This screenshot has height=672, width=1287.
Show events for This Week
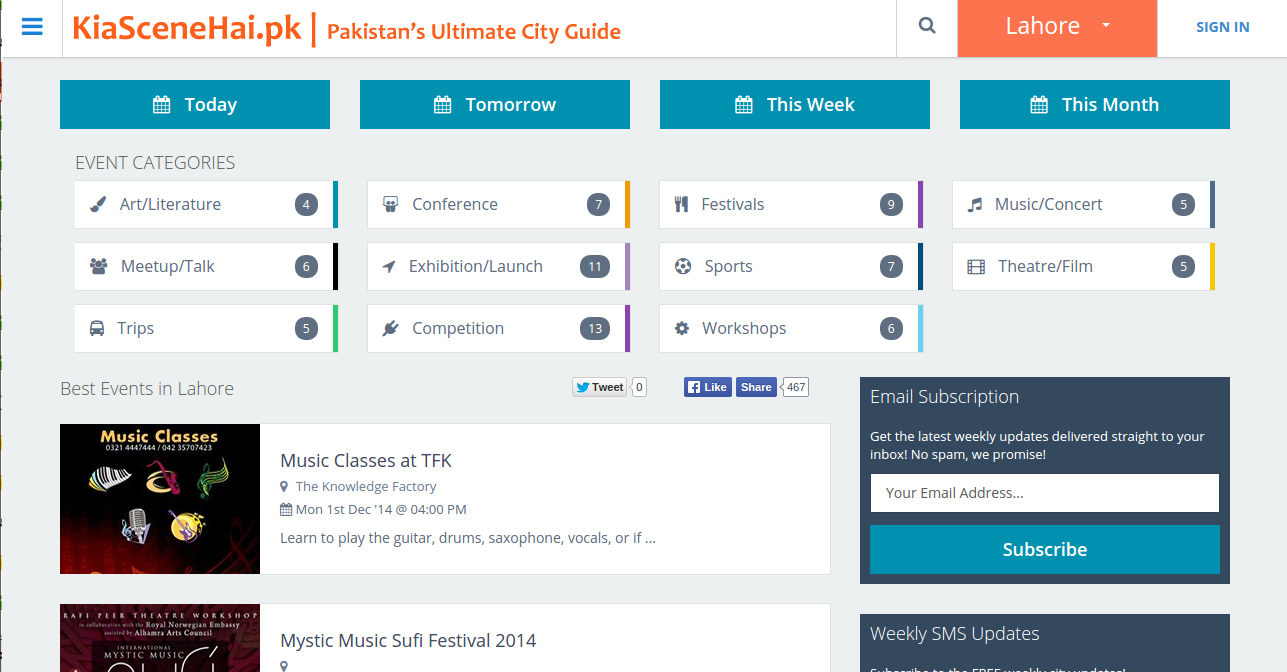[x=795, y=105]
